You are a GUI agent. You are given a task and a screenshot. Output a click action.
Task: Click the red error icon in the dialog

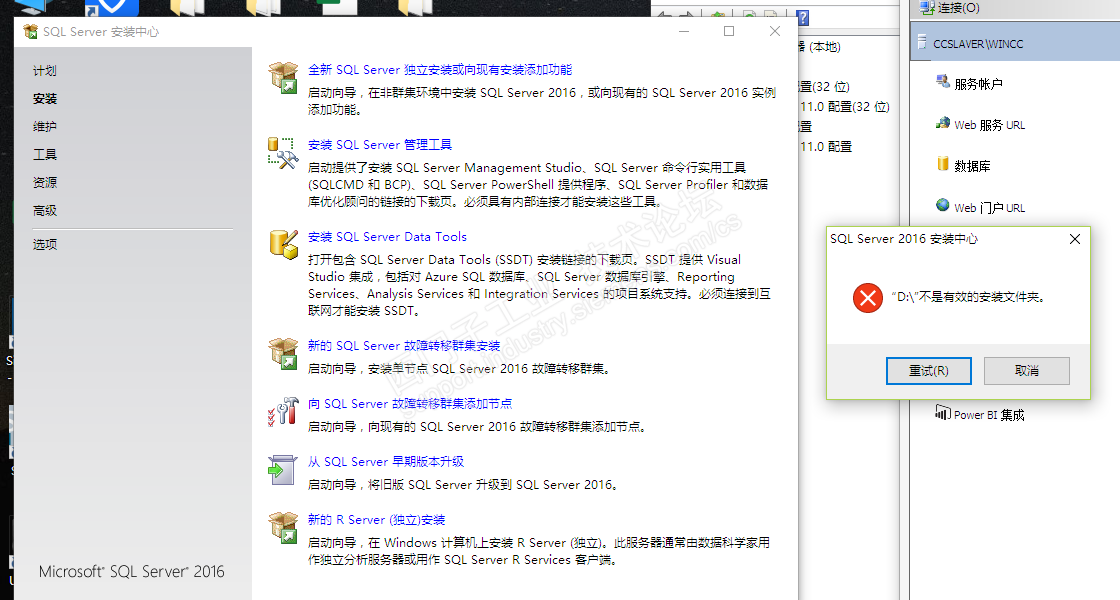pyautogui.click(x=868, y=298)
